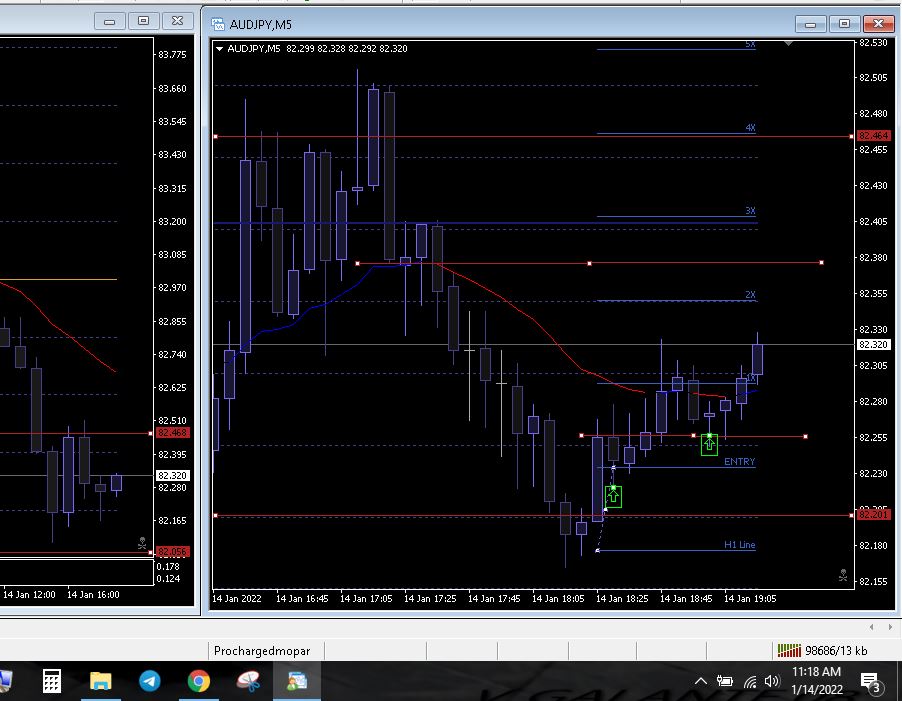This screenshot has width=902, height=701.
Task: Open the Calculator app in taskbar
Action: (x=52, y=681)
